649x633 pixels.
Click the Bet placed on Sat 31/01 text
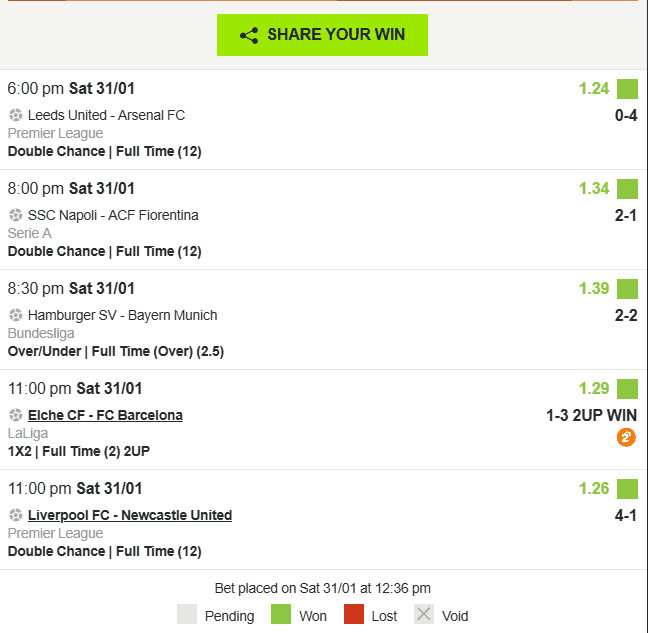322,588
